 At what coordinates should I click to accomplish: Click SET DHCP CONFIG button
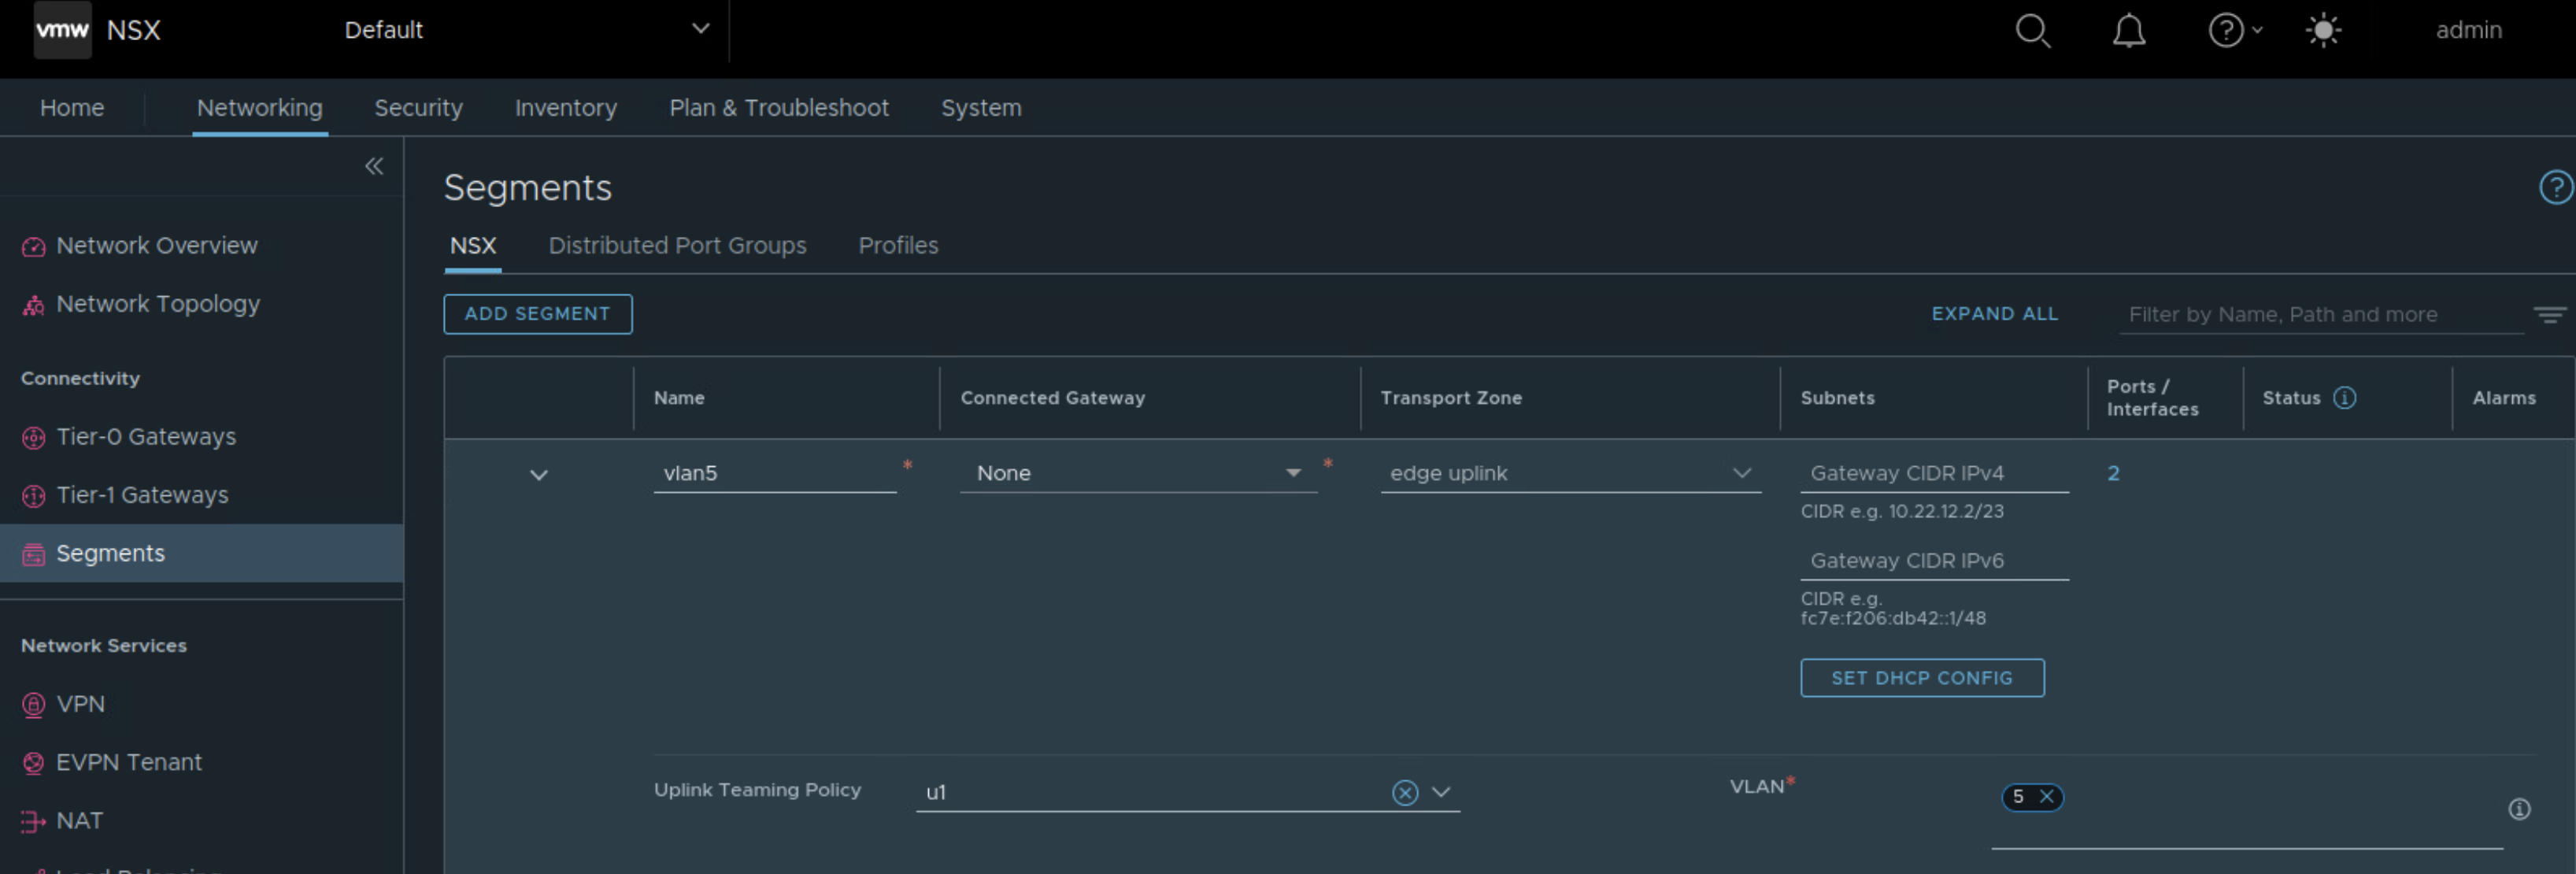coord(1921,678)
